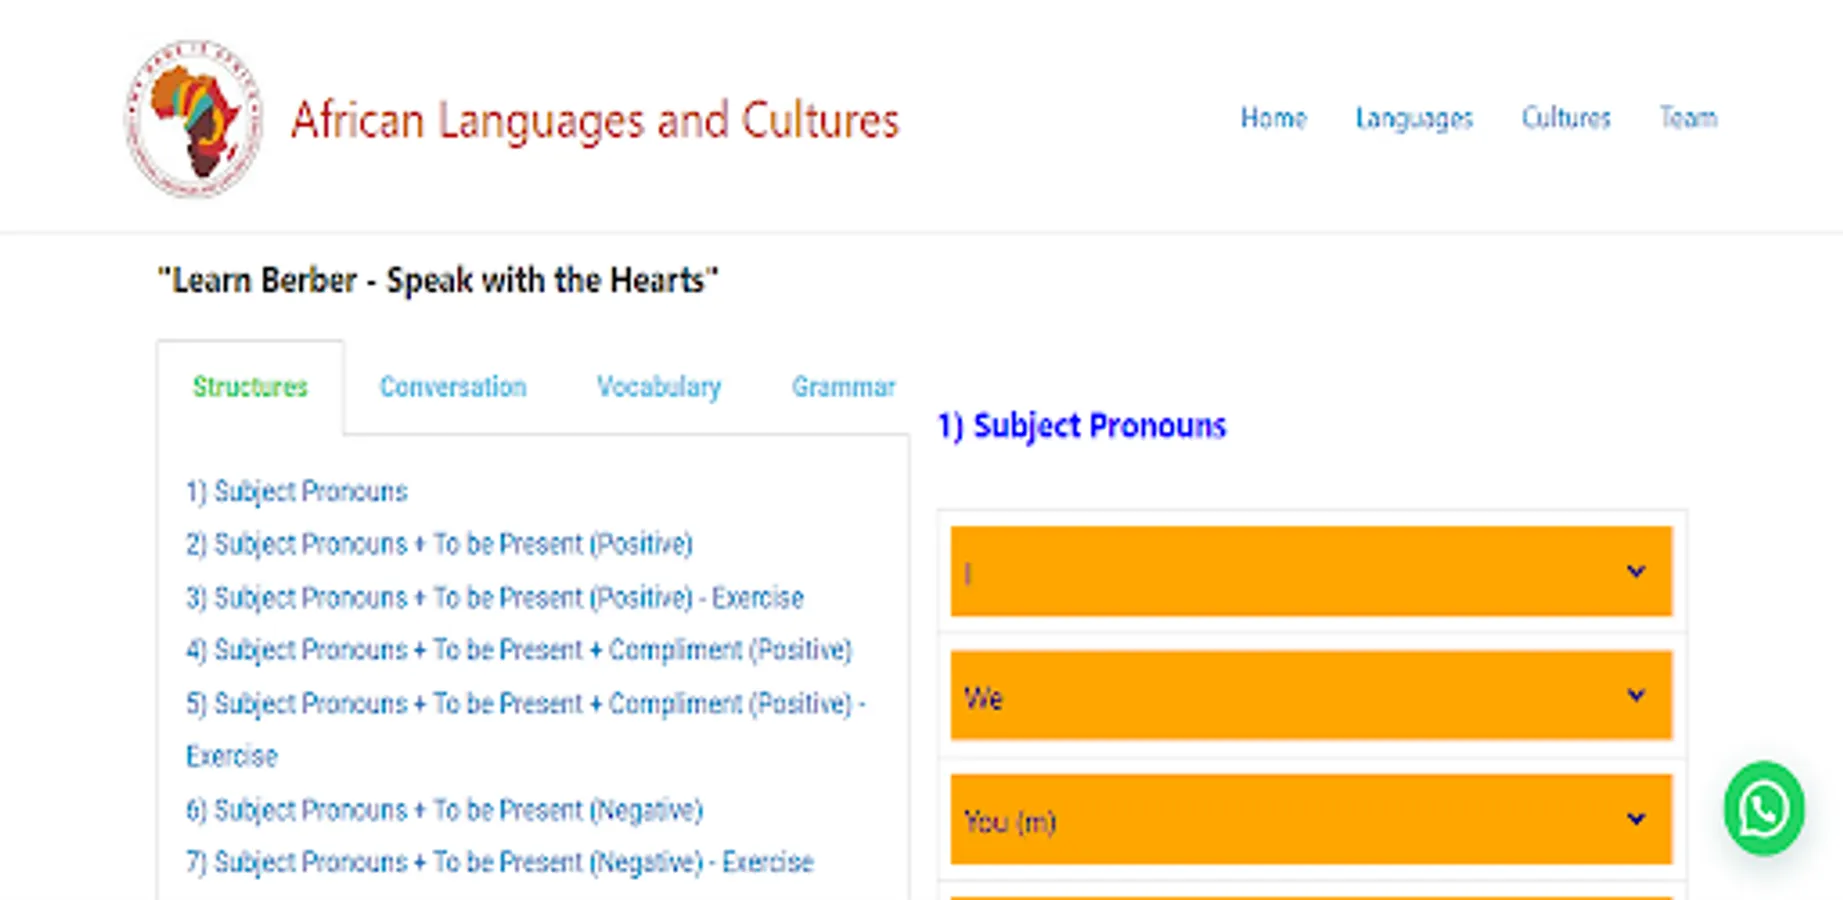Click the Africa map logo icon
Screen dimensions: 1843x900
point(194,119)
